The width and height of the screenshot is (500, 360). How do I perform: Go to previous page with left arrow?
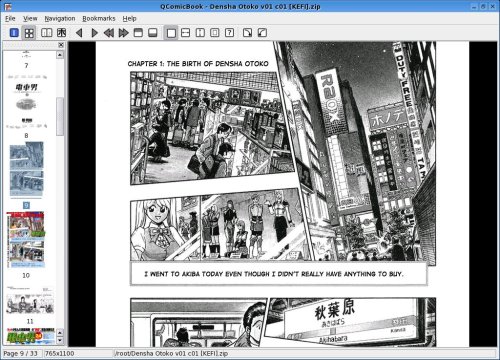79,33
